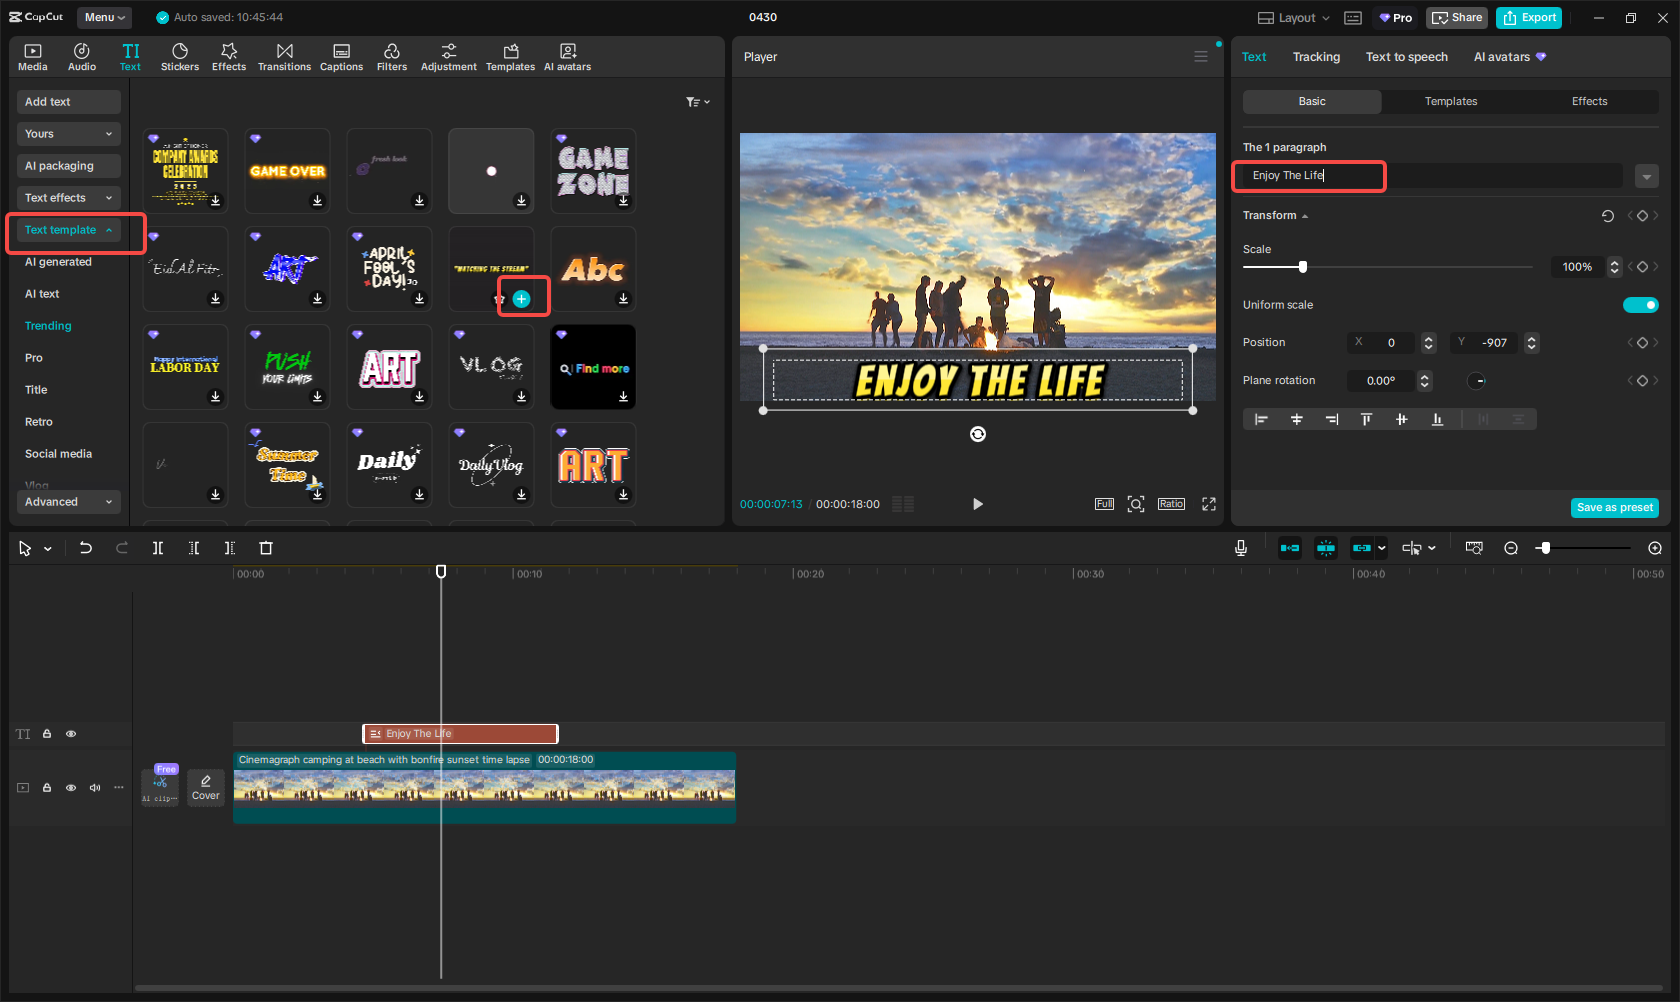Click the record voiceover microphone icon
1680x1002 pixels.
[x=1240, y=548]
